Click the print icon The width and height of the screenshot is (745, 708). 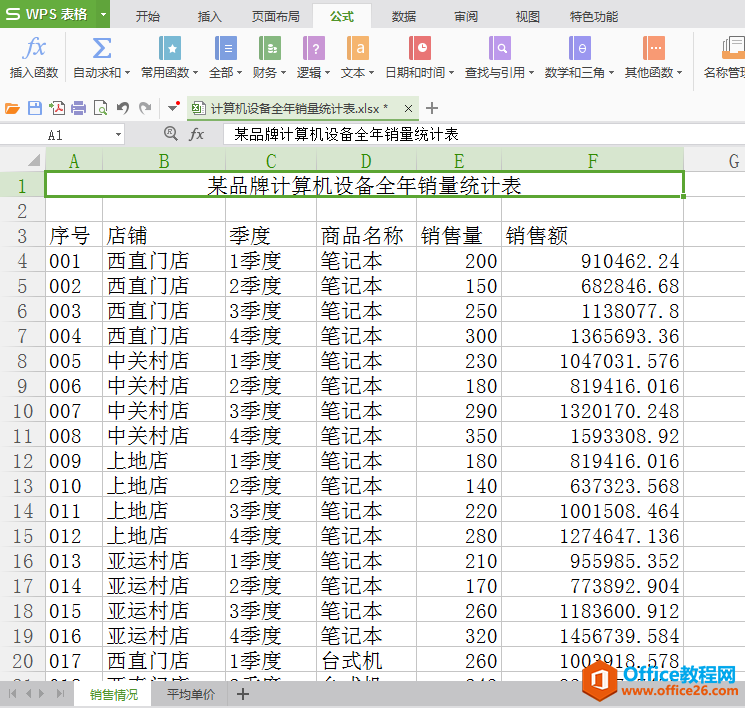78,108
